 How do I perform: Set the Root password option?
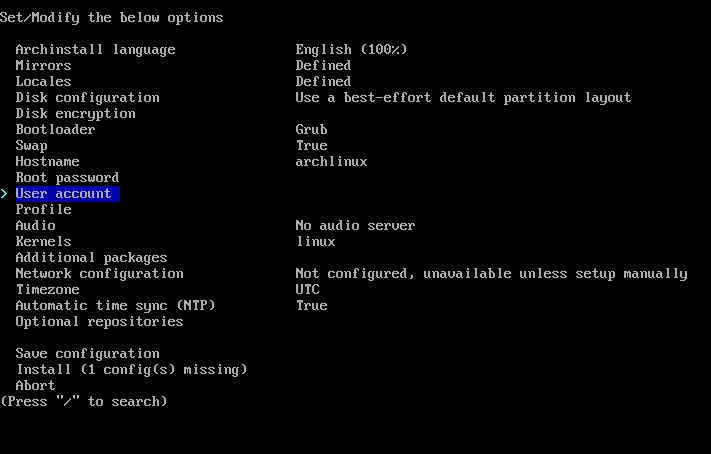(x=68, y=177)
